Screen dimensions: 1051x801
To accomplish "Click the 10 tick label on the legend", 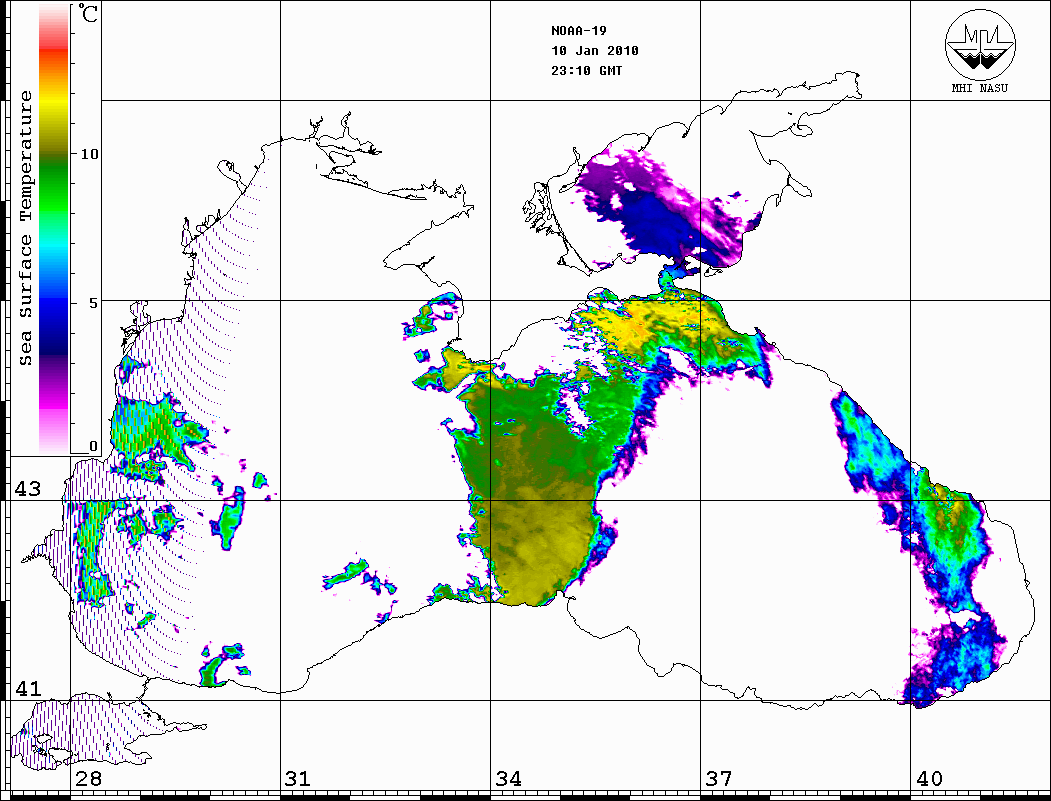I will (89, 154).
